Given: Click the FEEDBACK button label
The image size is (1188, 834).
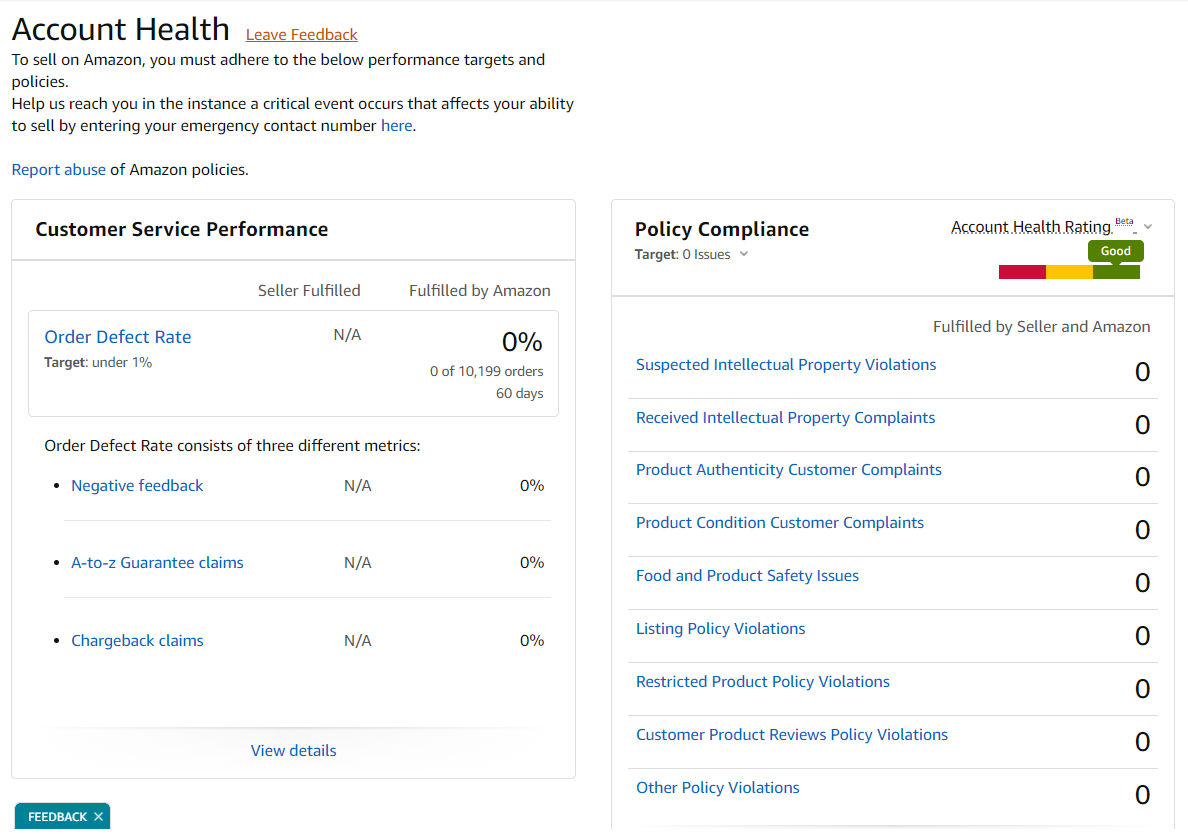Looking at the screenshot, I should [57, 817].
